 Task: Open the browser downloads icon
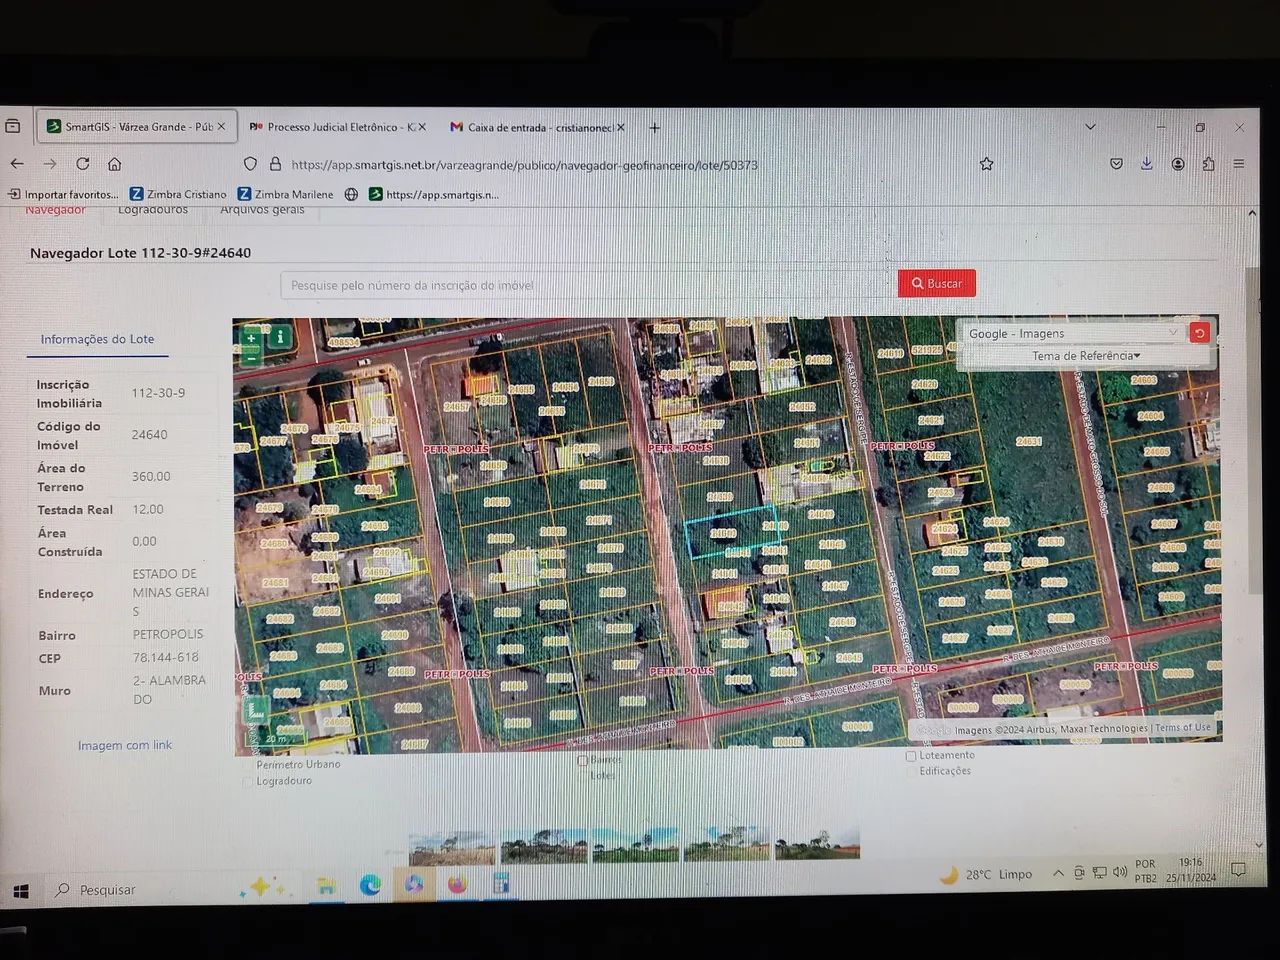[1147, 164]
